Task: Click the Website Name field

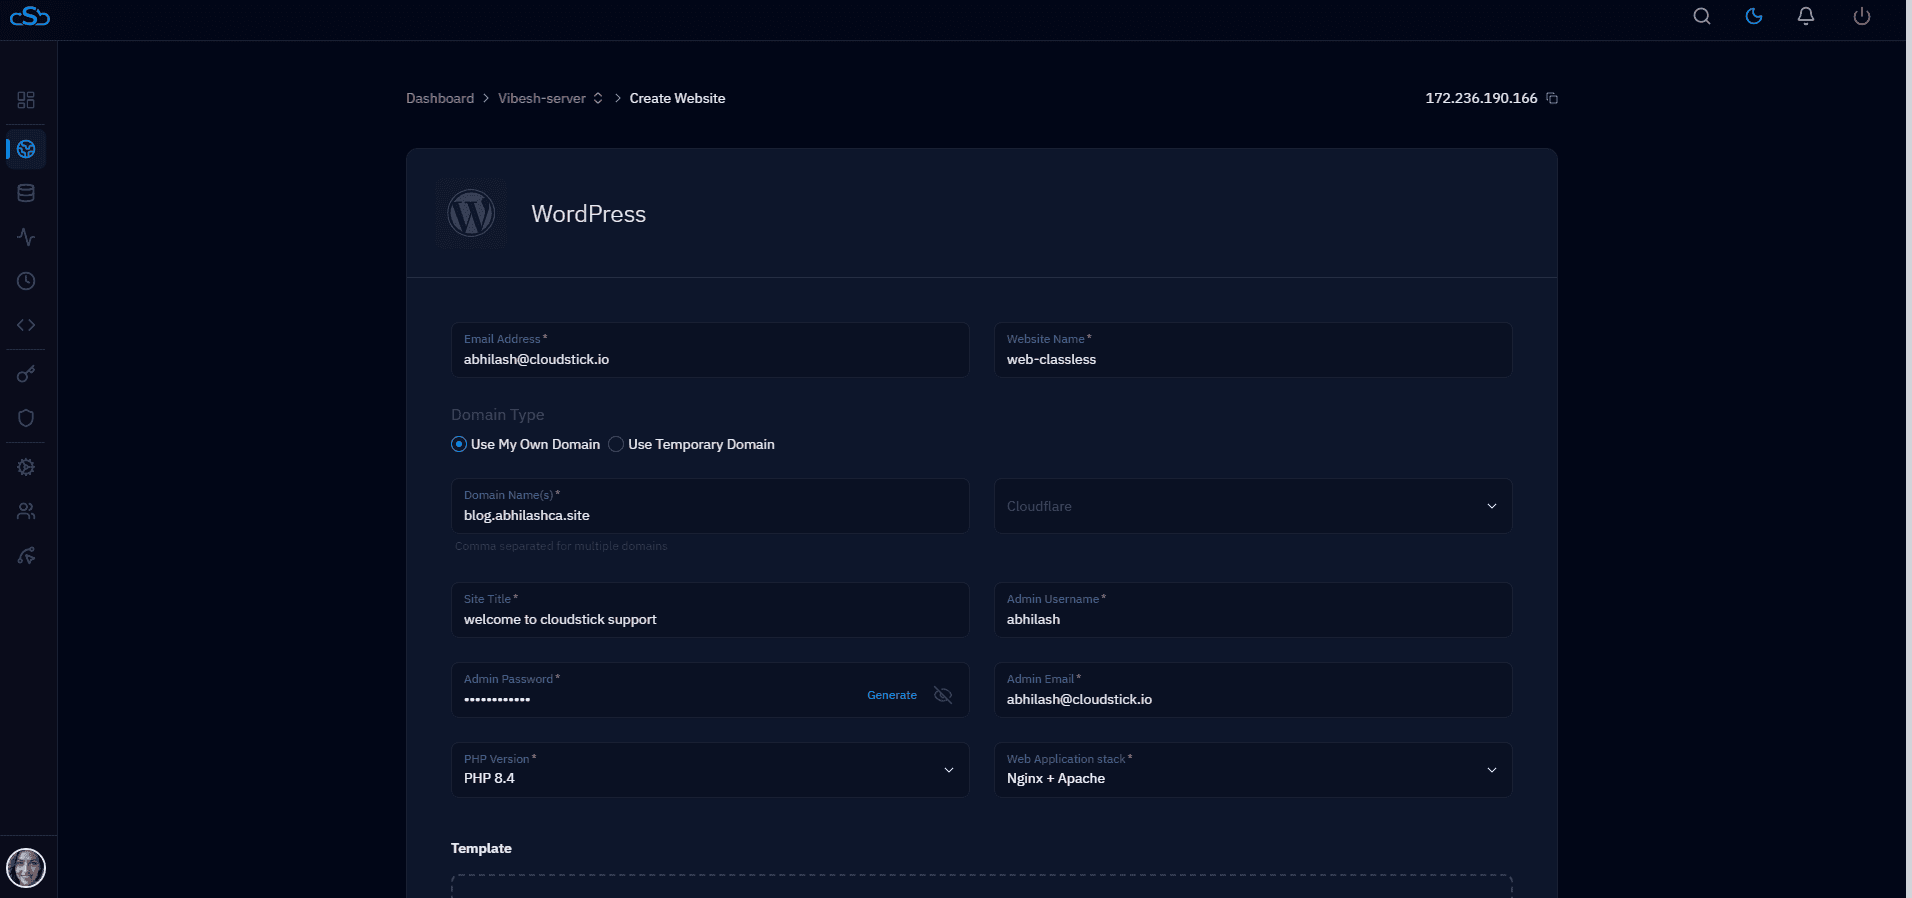Action: (1253, 350)
